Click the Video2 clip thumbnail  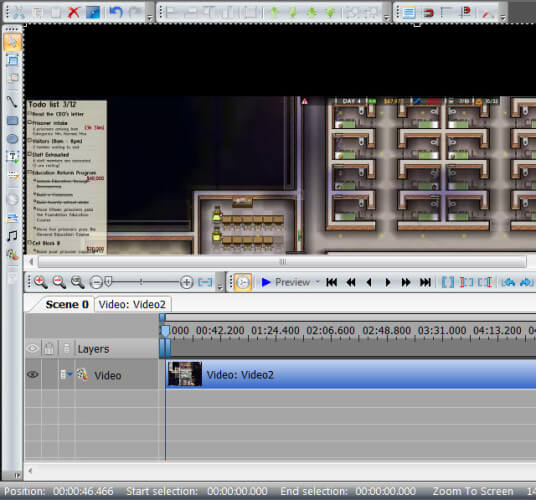pos(185,374)
